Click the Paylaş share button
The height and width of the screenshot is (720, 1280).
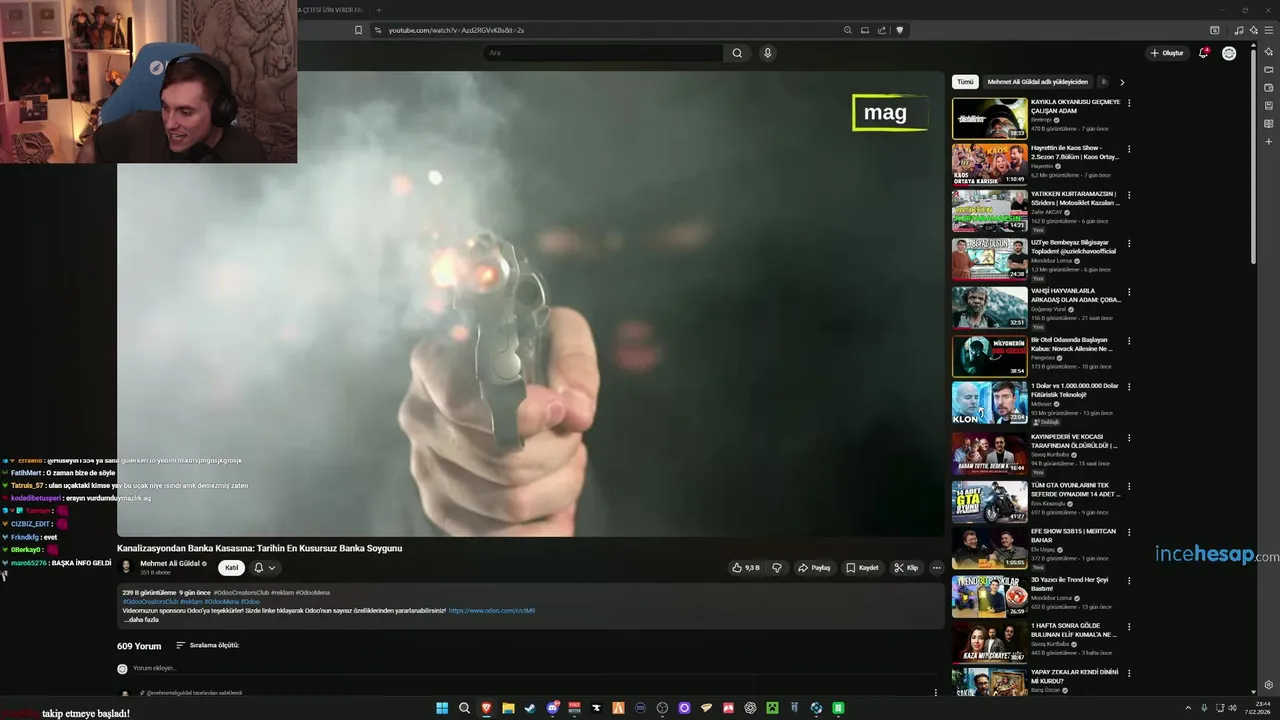[814, 568]
